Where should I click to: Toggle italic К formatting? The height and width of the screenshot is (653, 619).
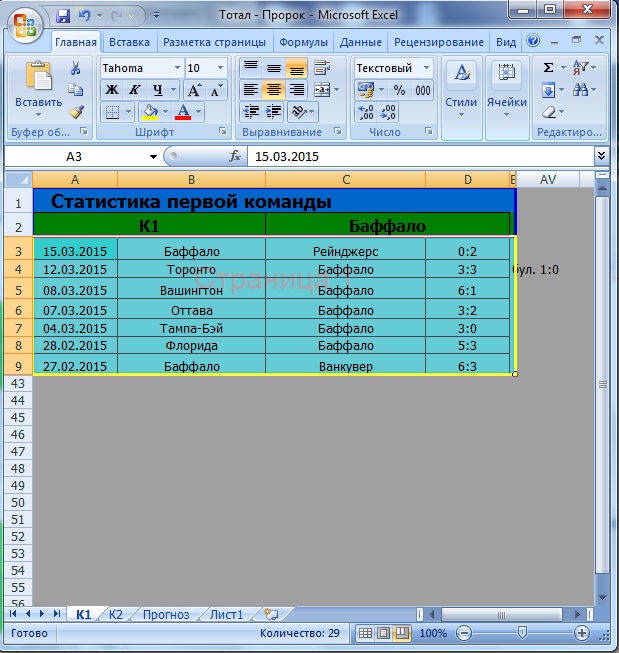point(134,90)
